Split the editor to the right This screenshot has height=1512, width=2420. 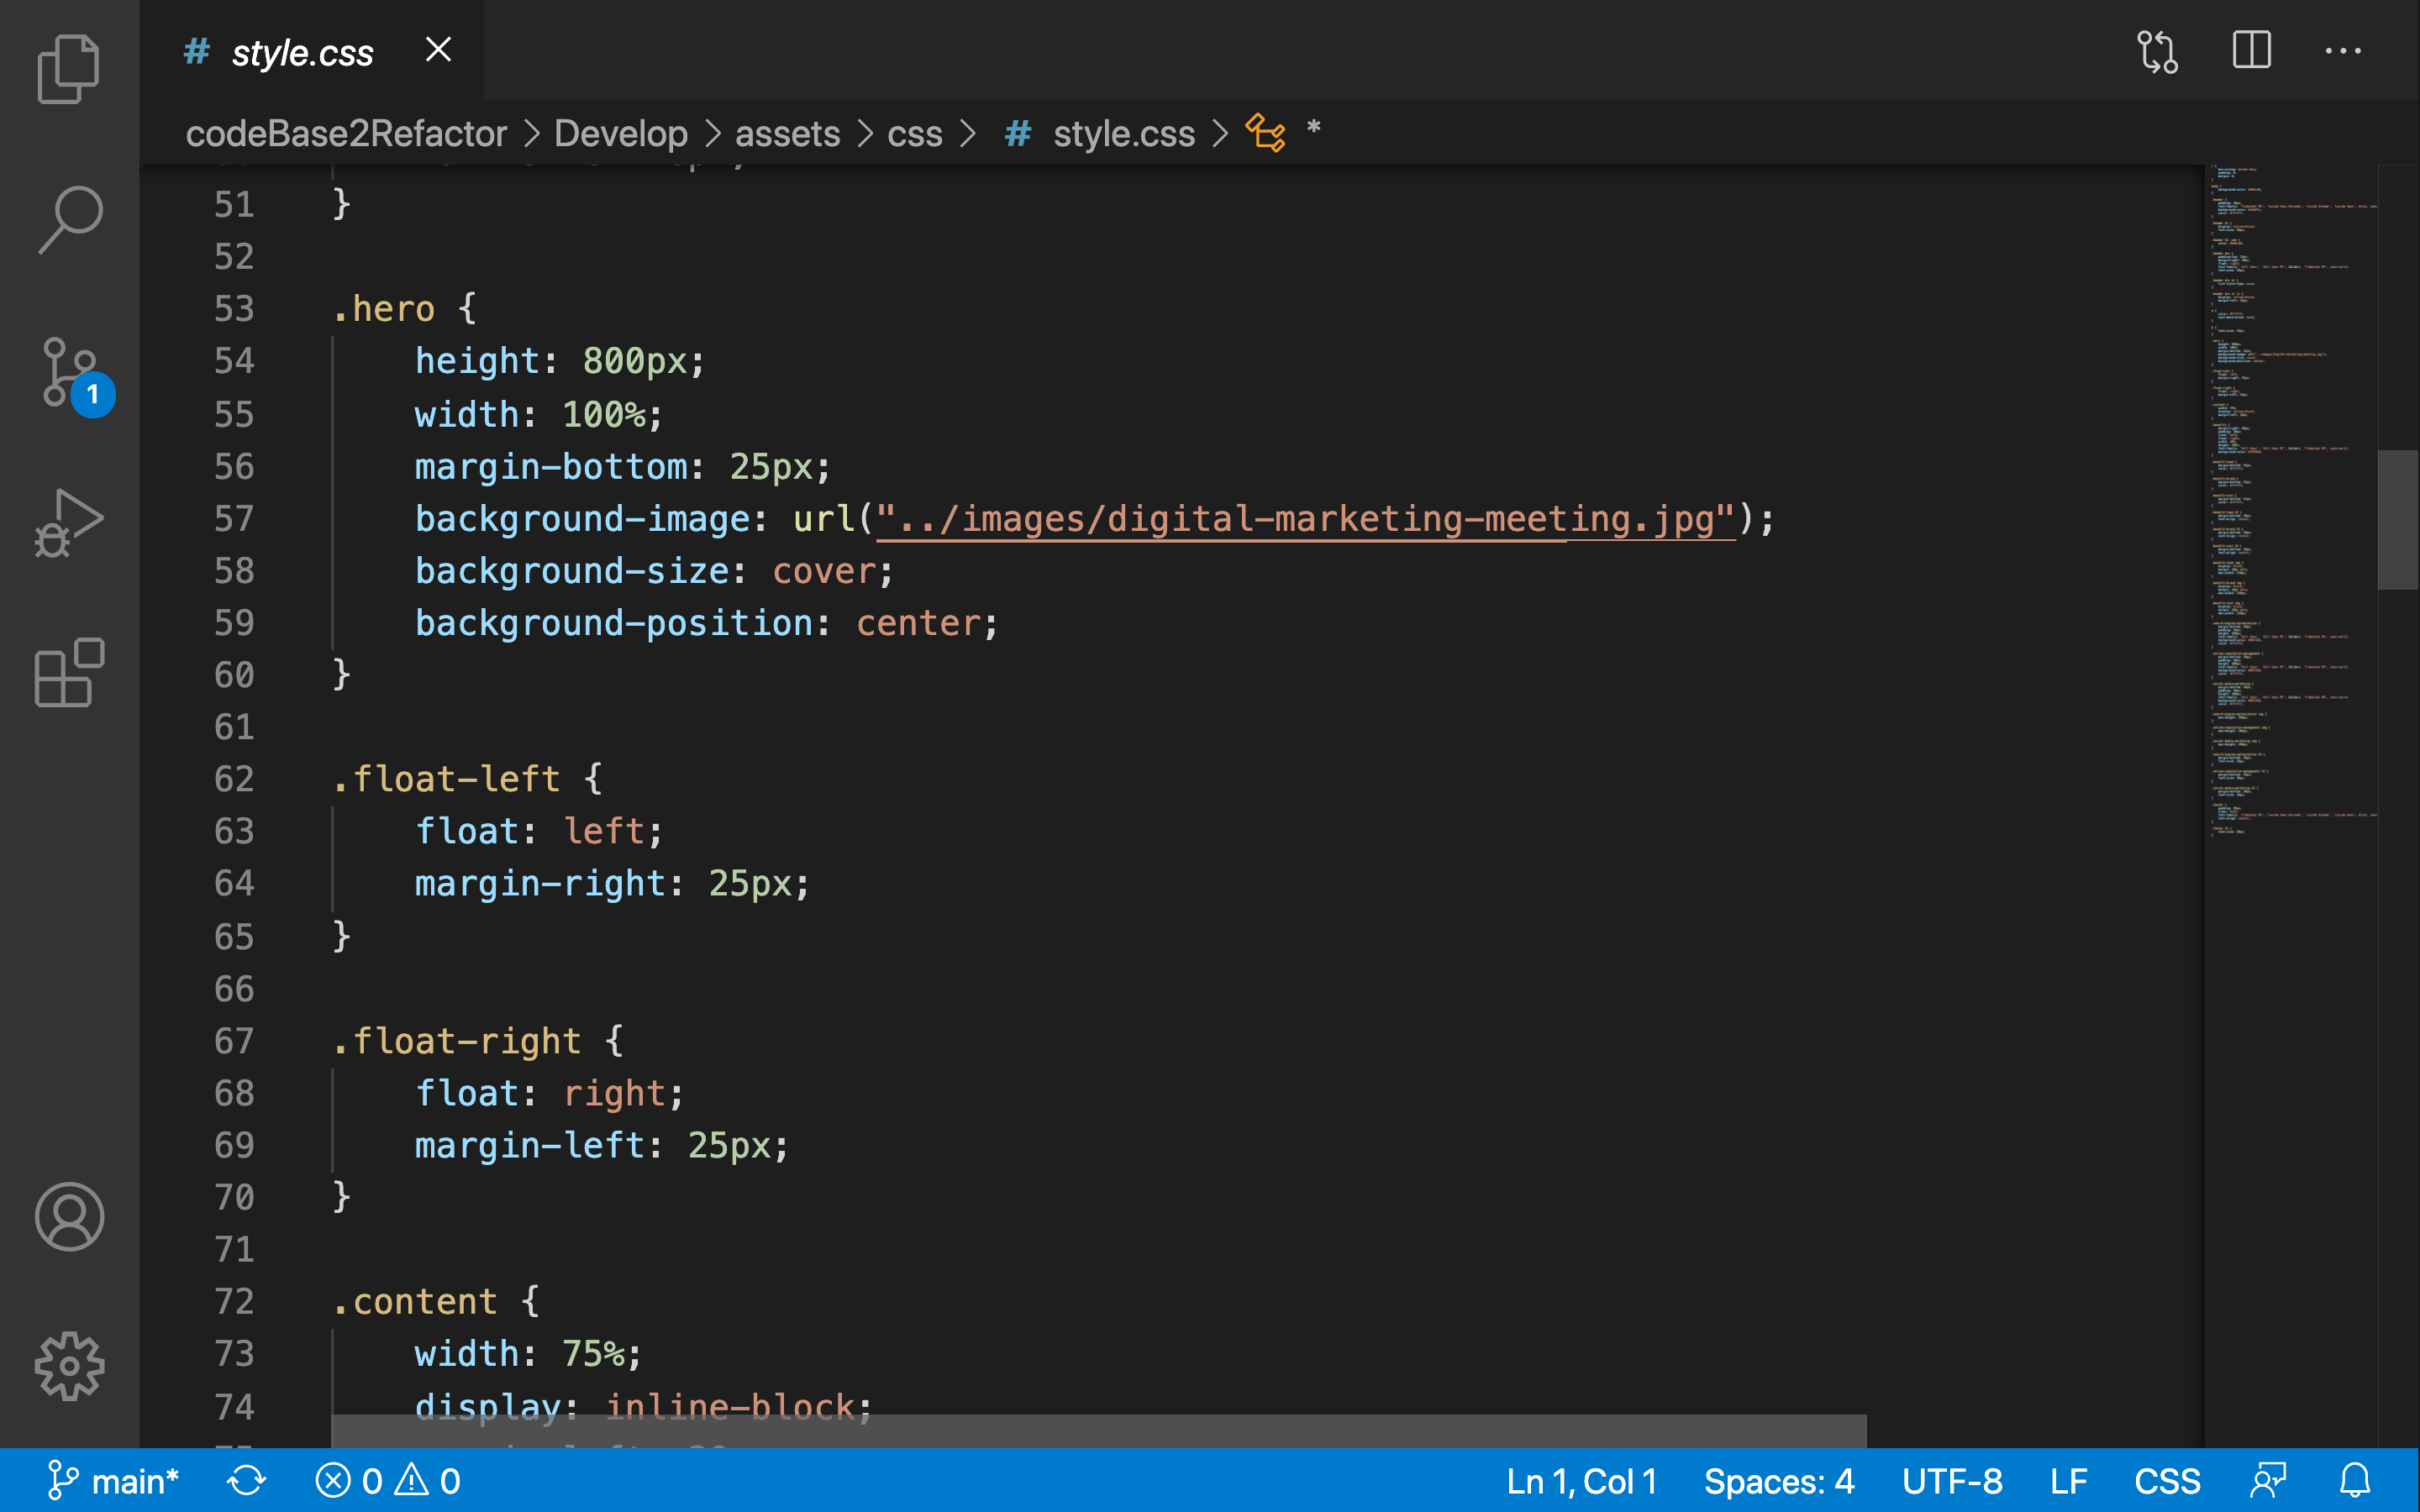2251,50
